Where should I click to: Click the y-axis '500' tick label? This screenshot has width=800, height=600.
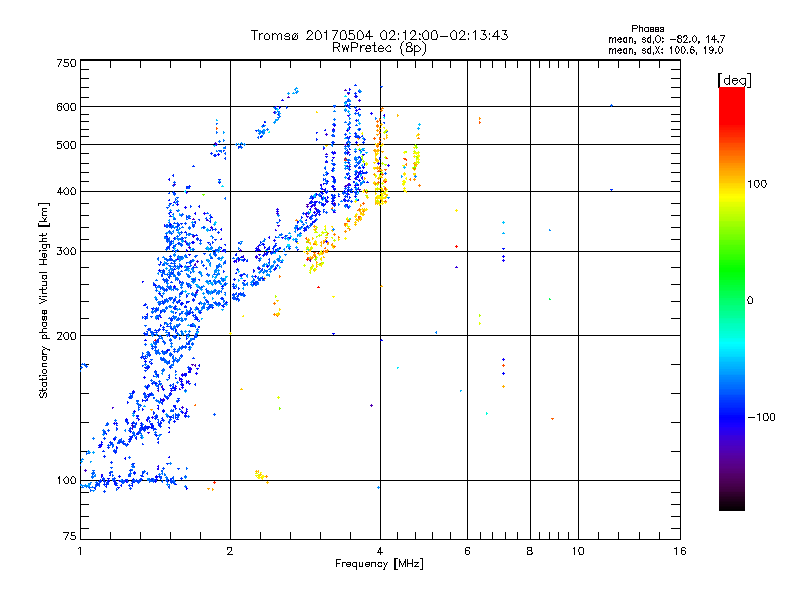(x=67, y=145)
